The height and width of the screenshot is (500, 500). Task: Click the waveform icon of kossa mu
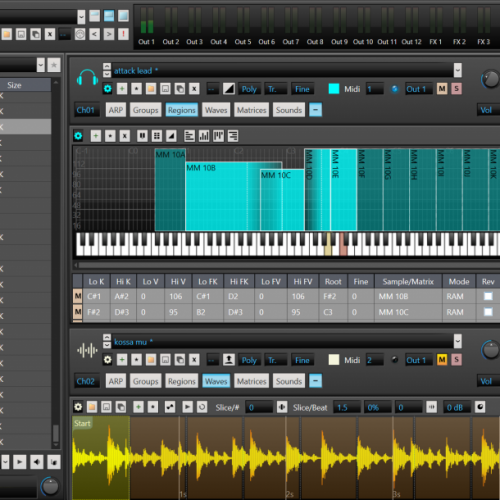click(x=87, y=351)
